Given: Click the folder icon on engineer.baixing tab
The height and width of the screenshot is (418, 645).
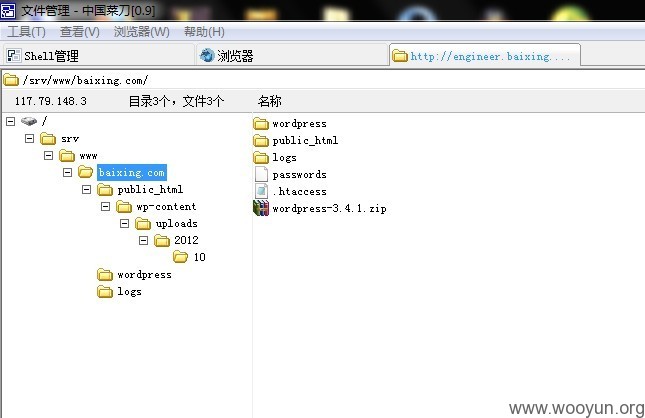Looking at the screenshot, I should pyautogui.click(x=399, y=56).
